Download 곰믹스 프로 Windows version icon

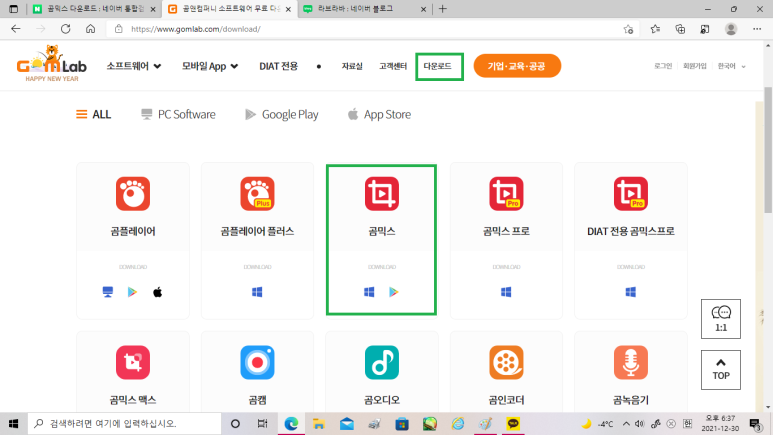(x=506, y=292)
